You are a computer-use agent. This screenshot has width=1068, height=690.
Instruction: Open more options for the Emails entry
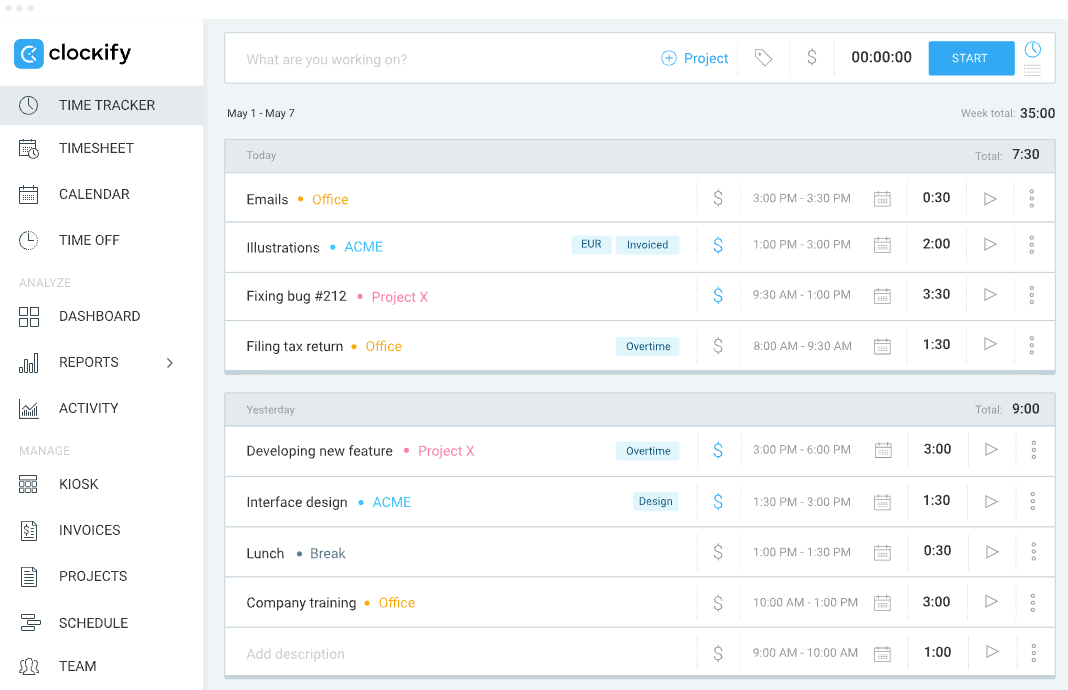pyautogui.click(x=1032, y=198)
